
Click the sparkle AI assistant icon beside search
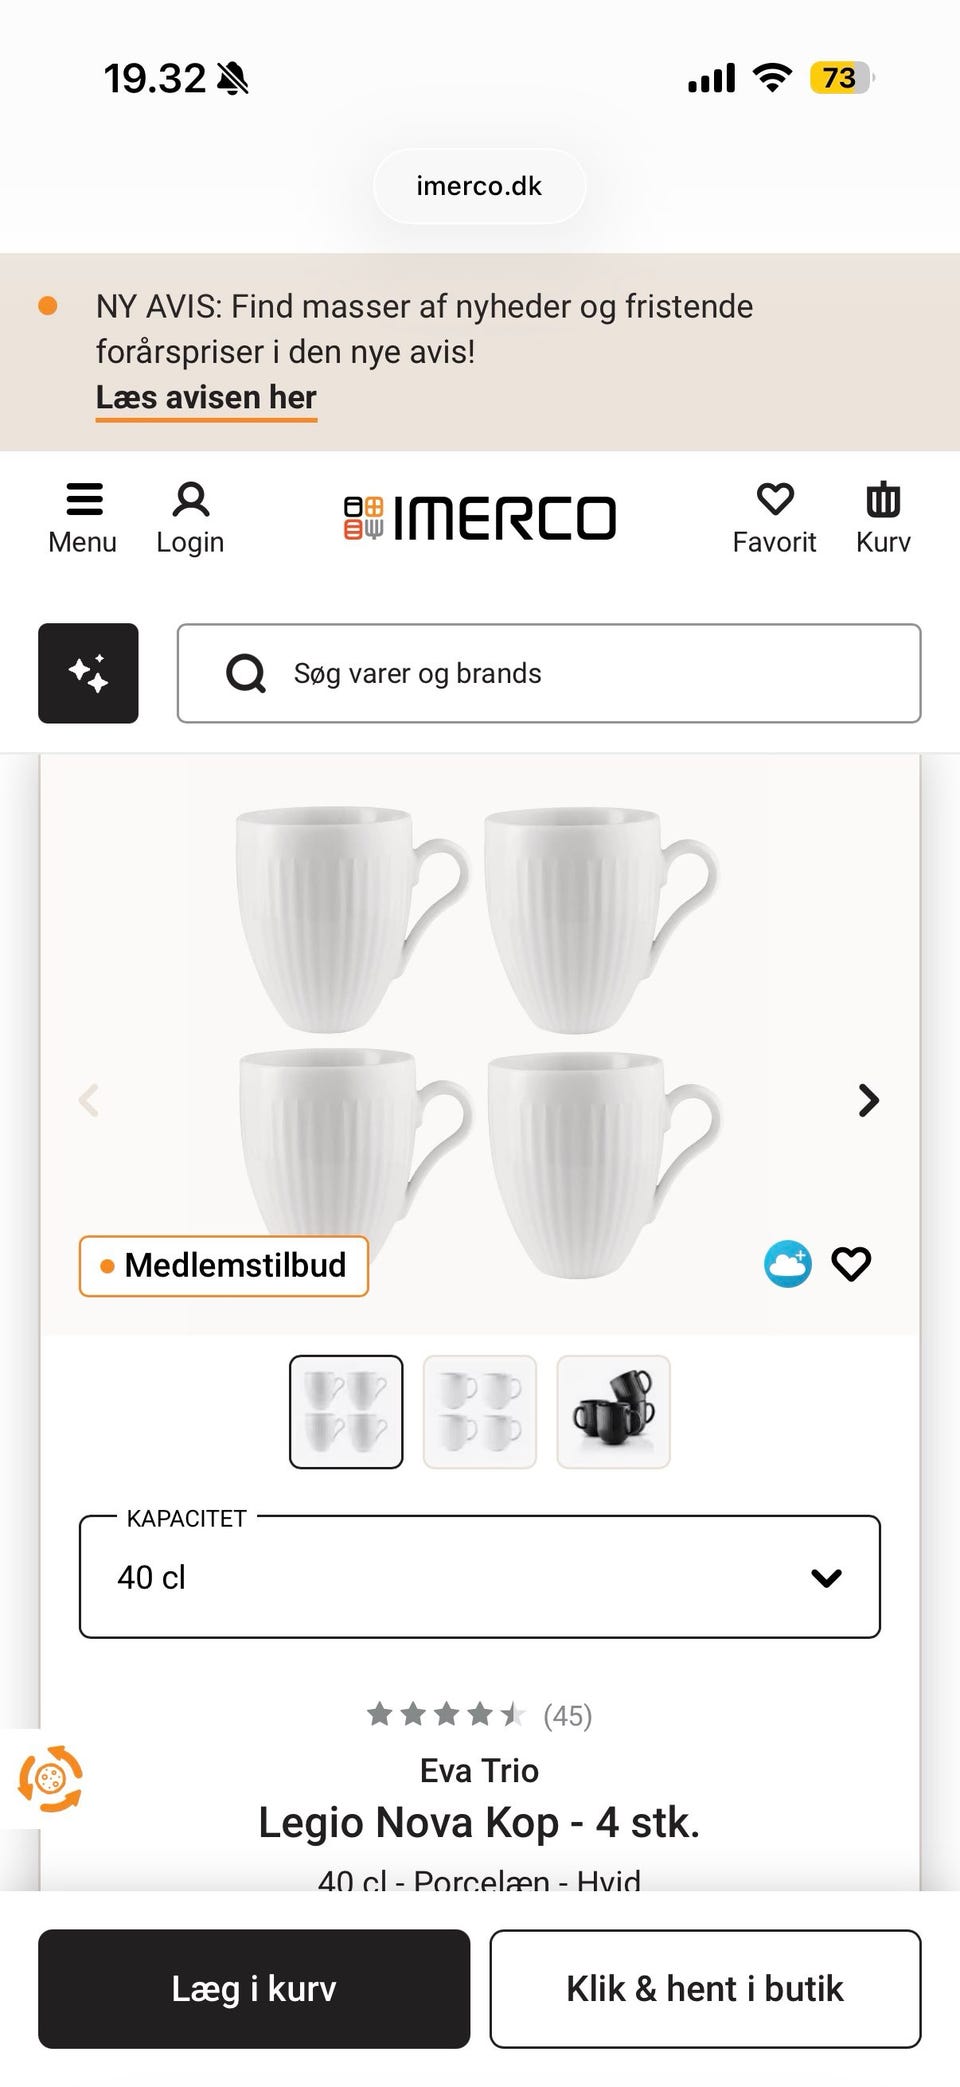pyautogui.click(x=88, y=672)
